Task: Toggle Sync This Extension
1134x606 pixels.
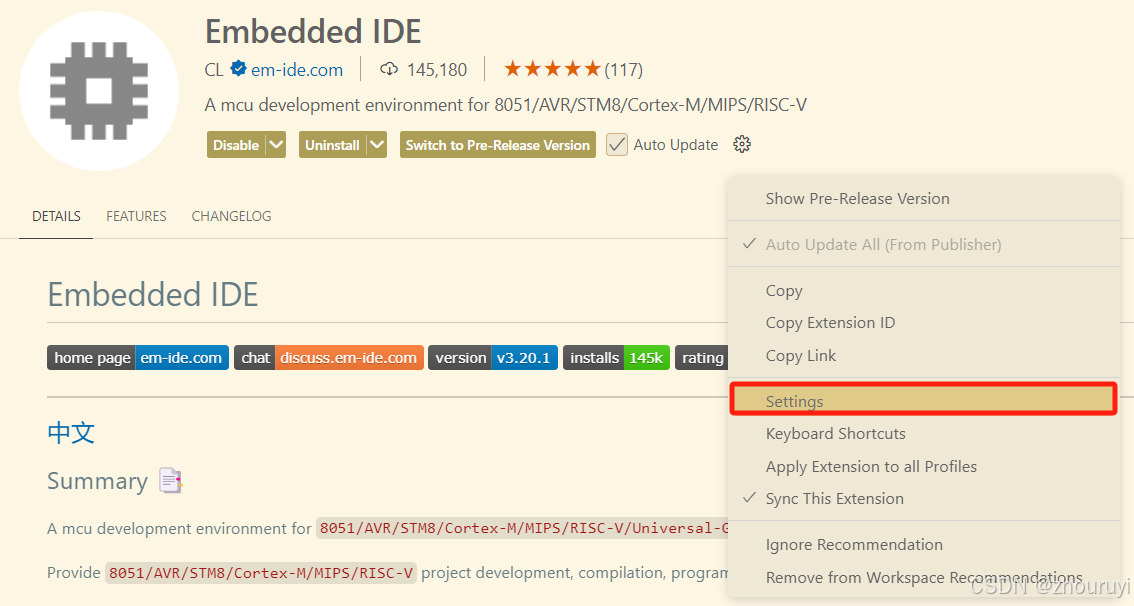Action: 924,498
